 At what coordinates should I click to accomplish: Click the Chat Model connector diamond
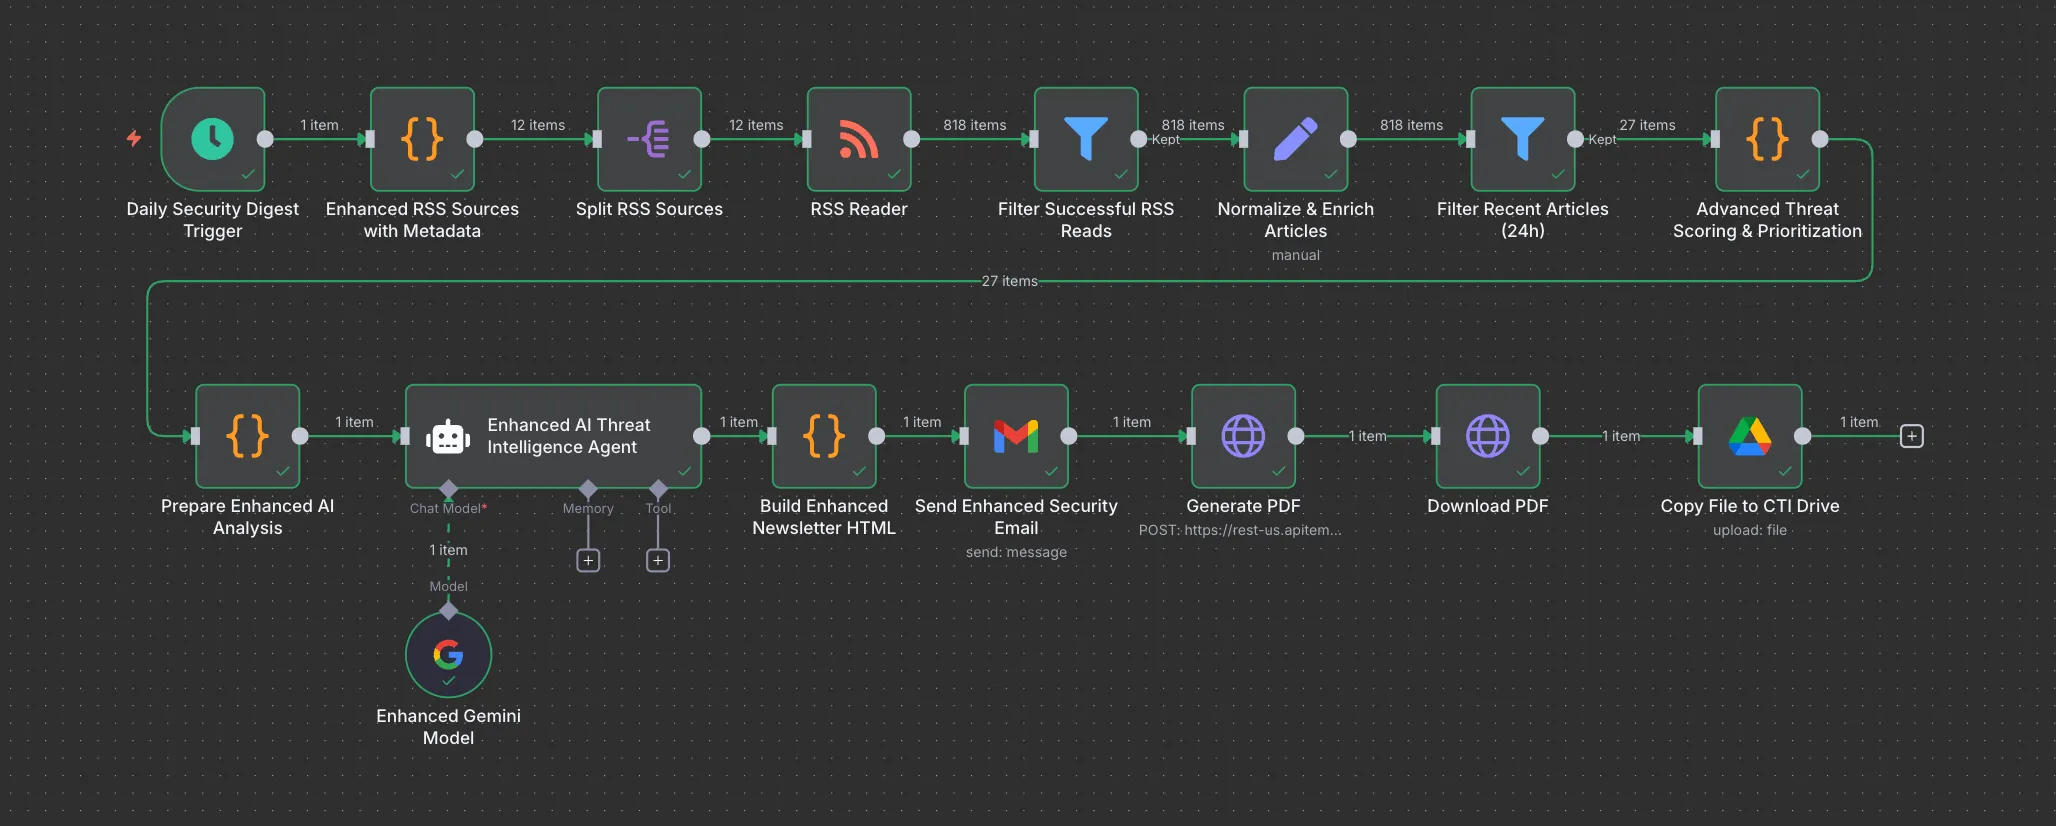pos(448,488)
